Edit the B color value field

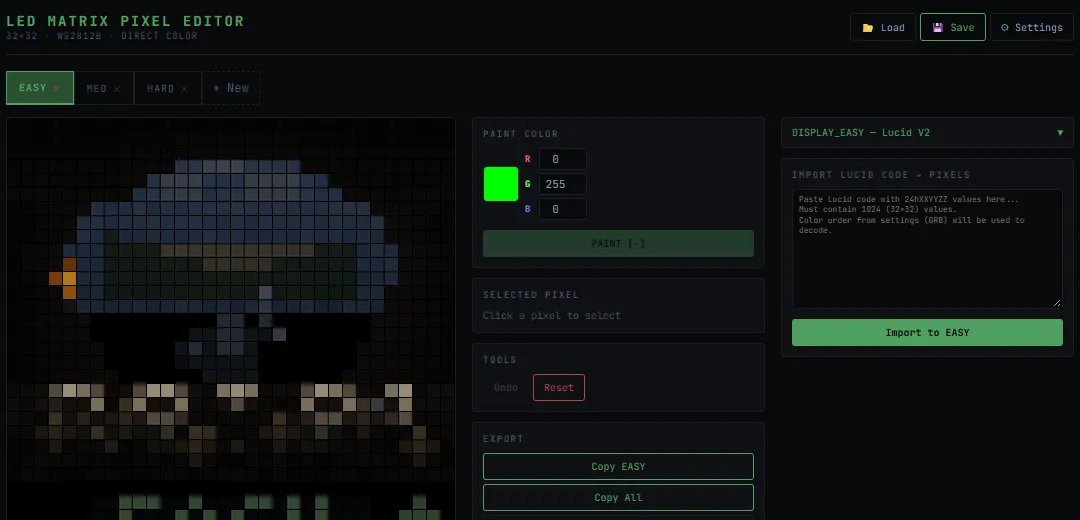(563, 209)
